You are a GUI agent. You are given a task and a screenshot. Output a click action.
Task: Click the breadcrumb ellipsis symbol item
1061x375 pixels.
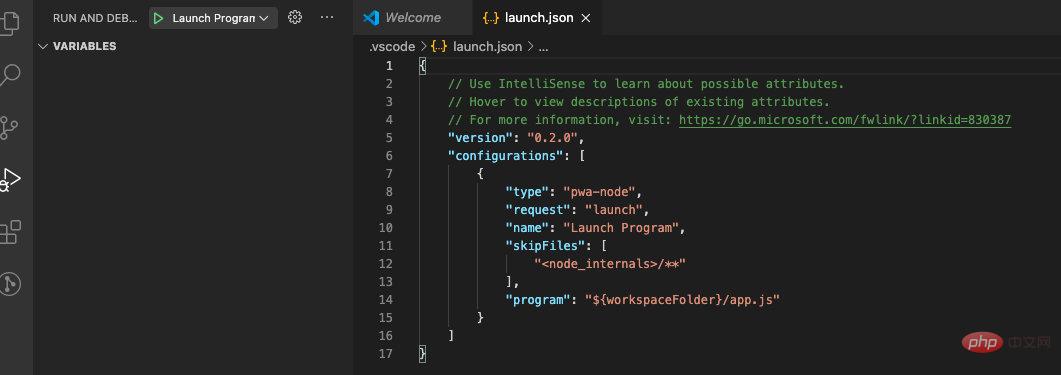coord(543,47)
